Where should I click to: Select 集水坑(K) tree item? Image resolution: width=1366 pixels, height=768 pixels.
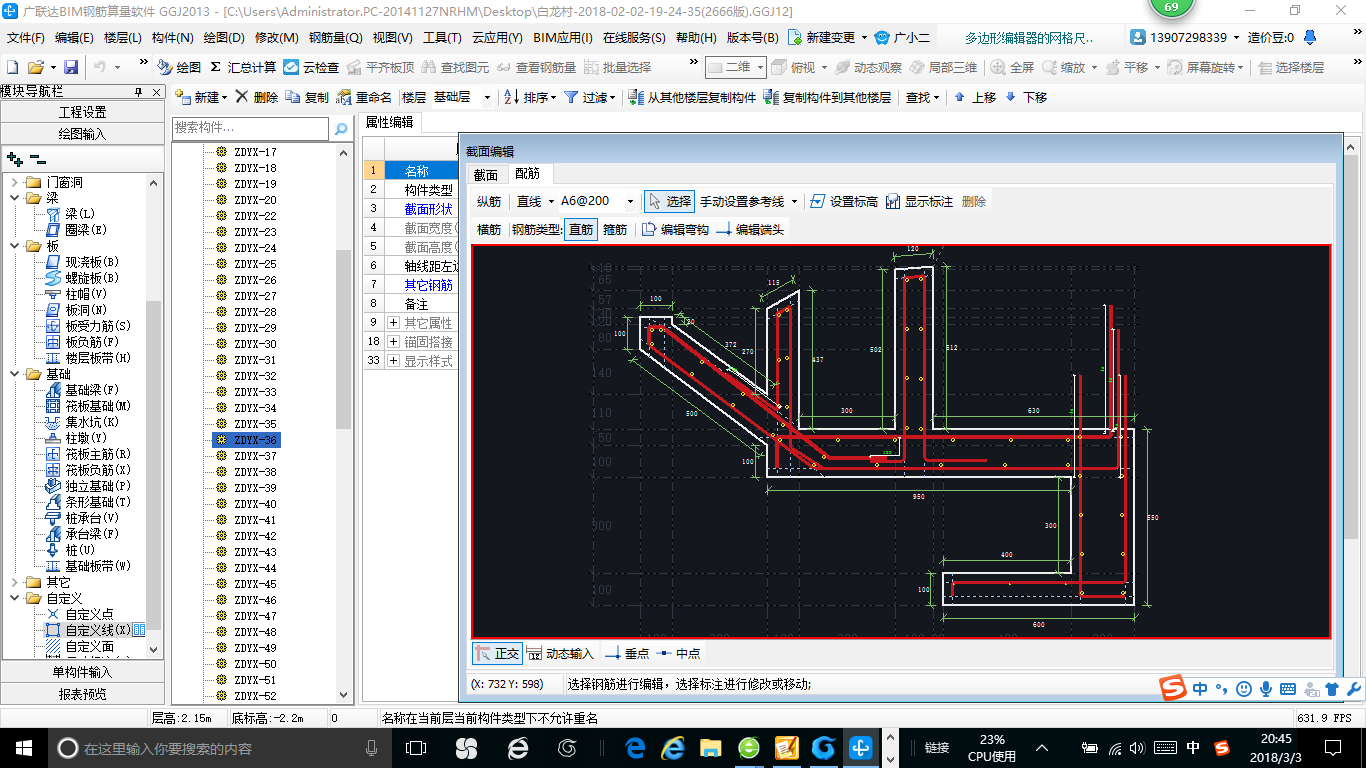91,422
